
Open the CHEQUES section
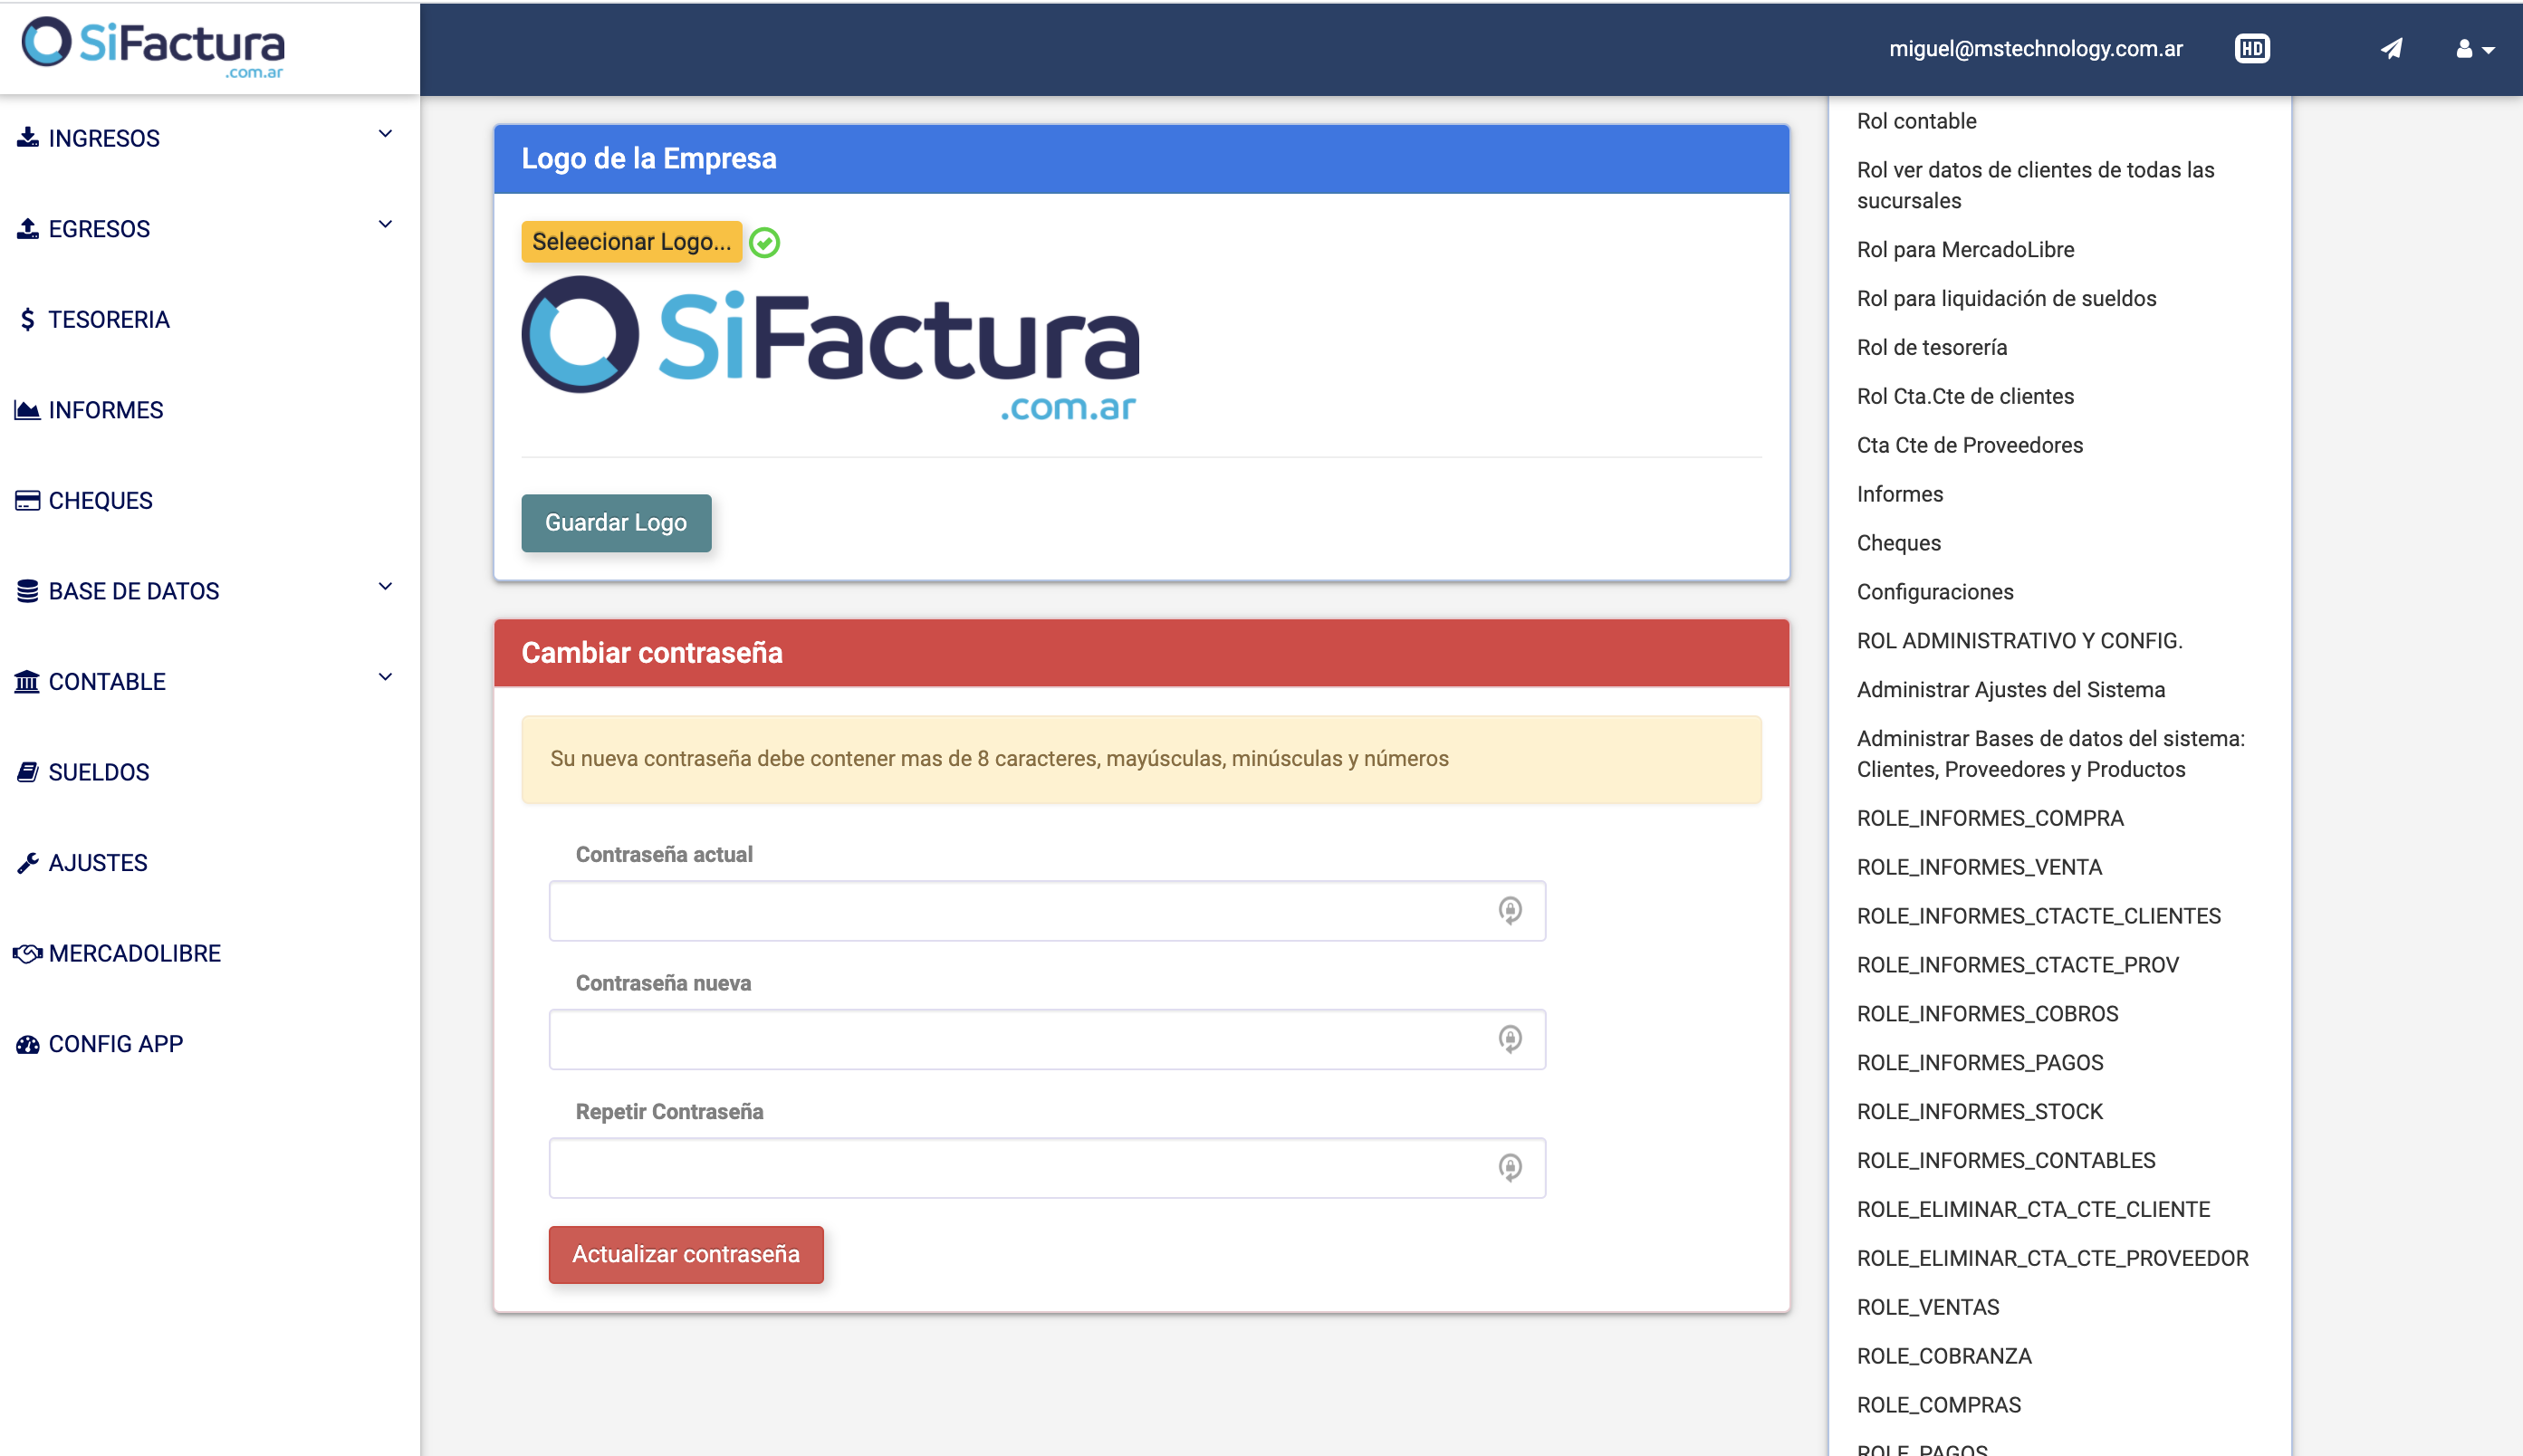(100, 500)
